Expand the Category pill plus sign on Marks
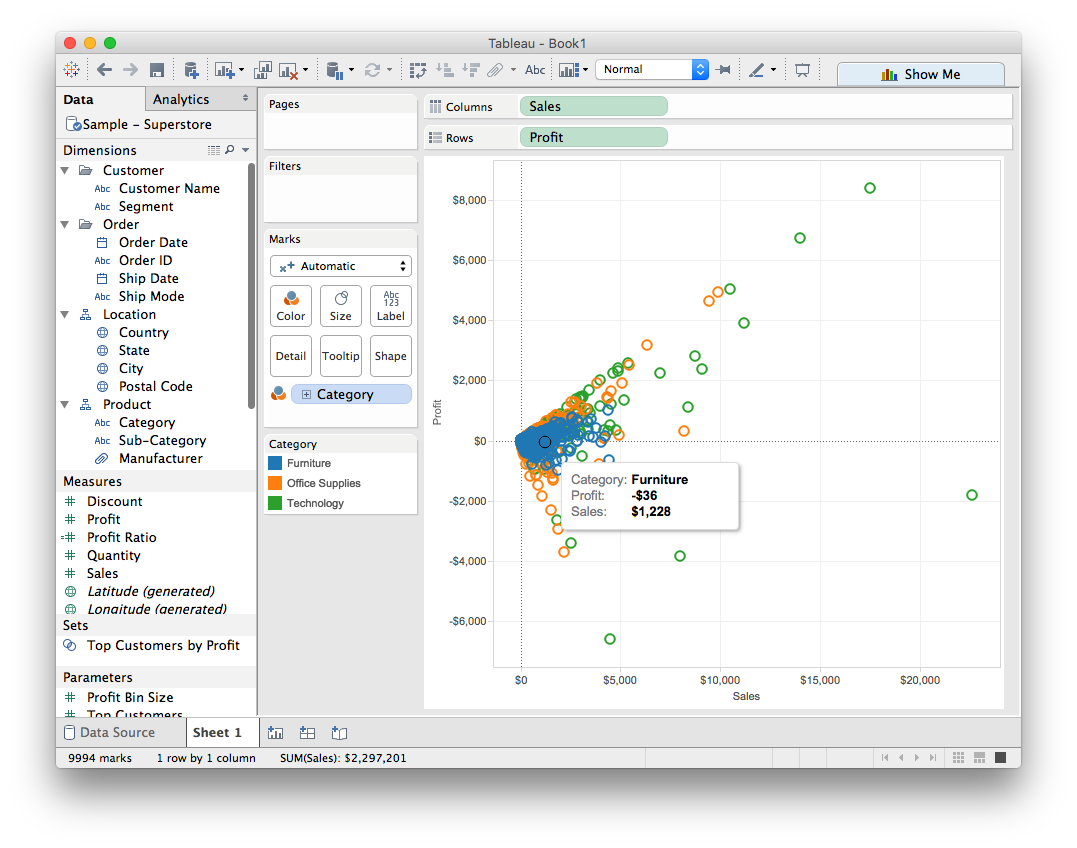1077x848 pixels. pyautogui.click(x=306, y=394)
